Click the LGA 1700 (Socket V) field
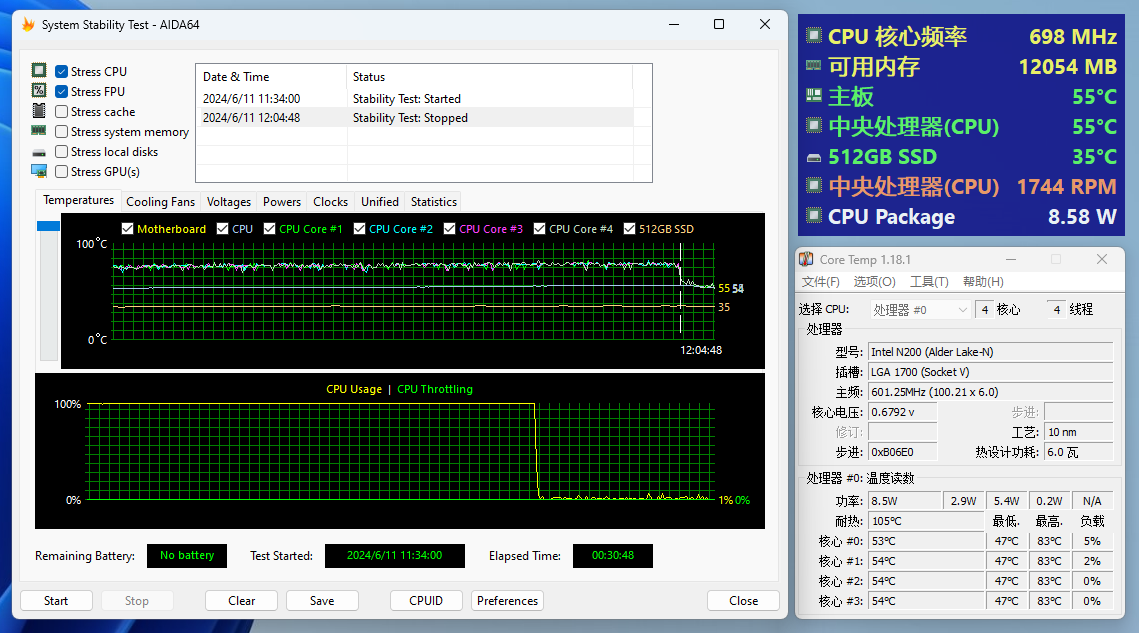Screen dimensions: 1139x633 (x=991, y=372)
